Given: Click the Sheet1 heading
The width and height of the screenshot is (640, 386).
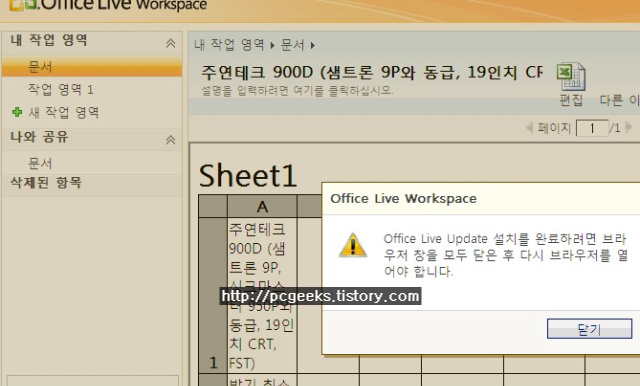Looking at the screenshot, I should click(x=247, y=175).
